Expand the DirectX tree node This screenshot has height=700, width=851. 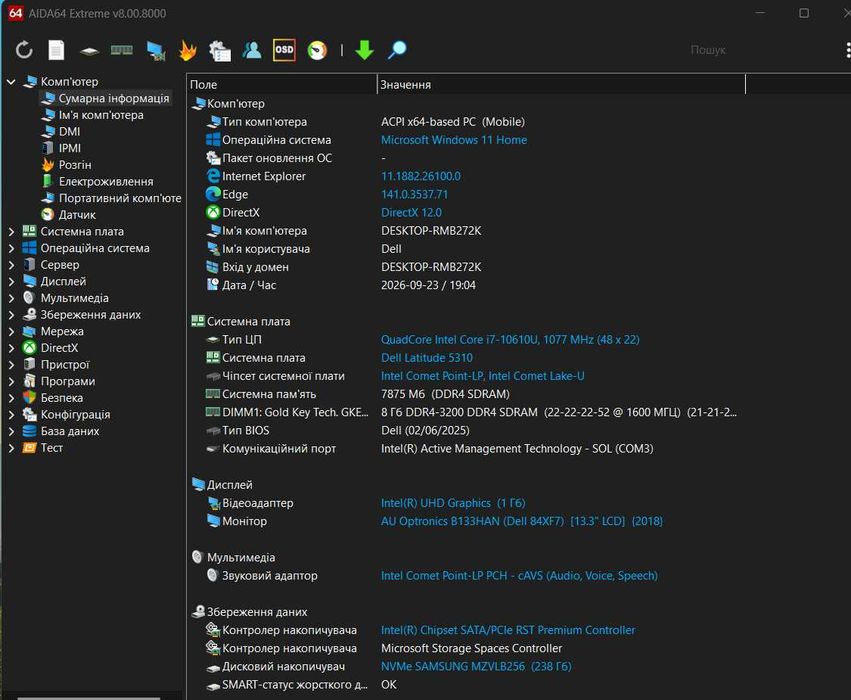pyautogui.click(x=11, y=348)
